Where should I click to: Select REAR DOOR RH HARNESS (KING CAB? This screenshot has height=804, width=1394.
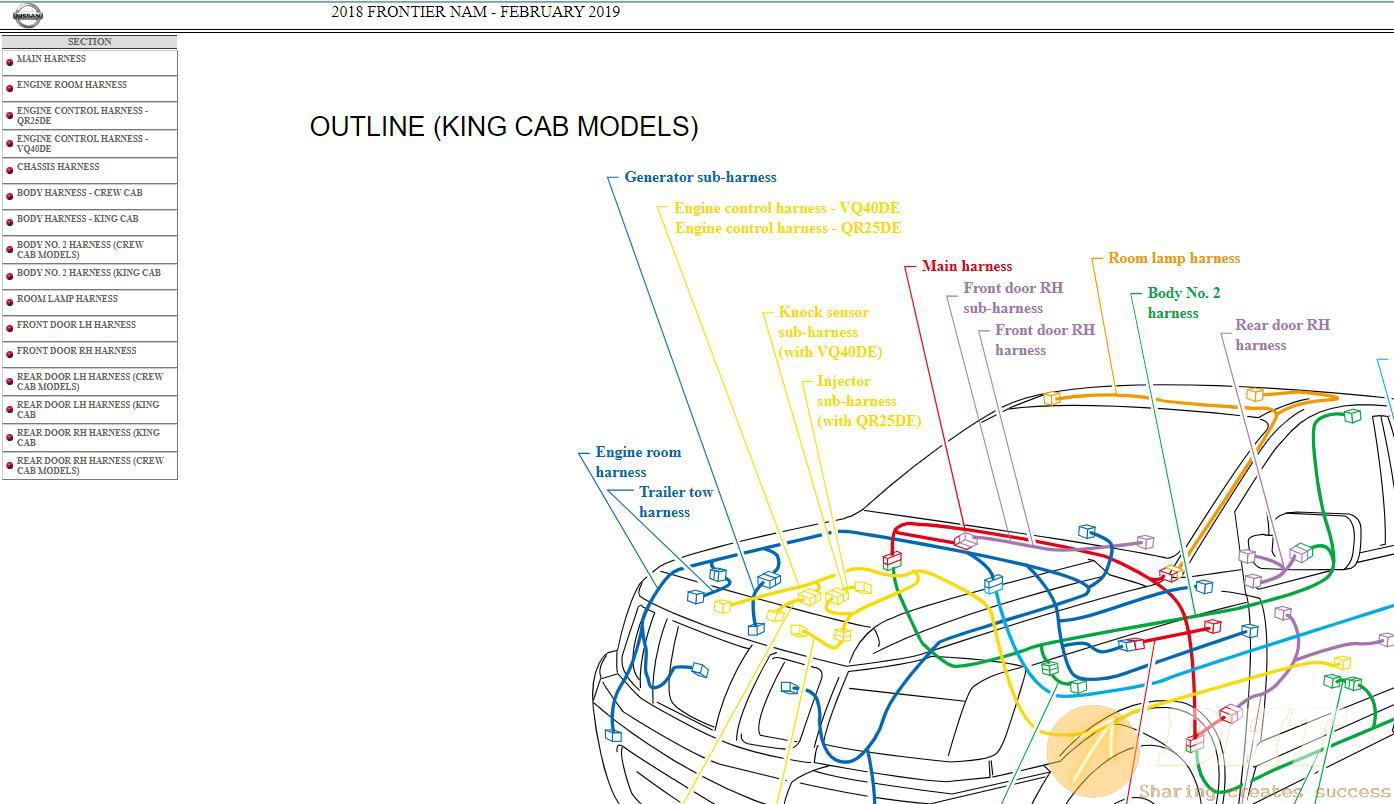click(88, 438)
